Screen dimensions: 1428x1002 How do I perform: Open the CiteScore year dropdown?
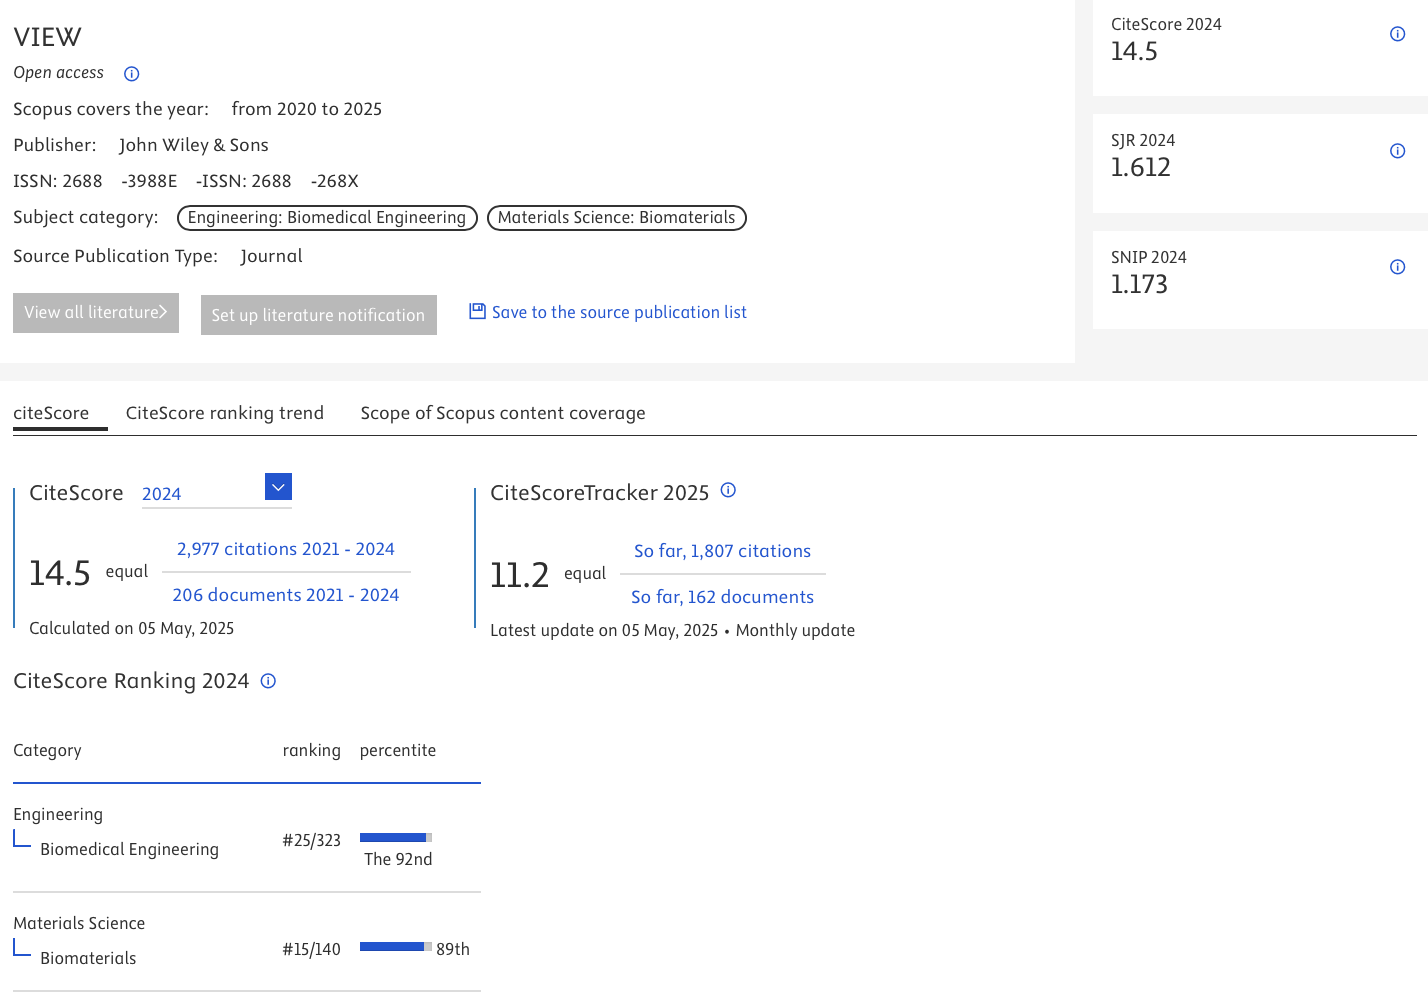[x=278, y=487]
